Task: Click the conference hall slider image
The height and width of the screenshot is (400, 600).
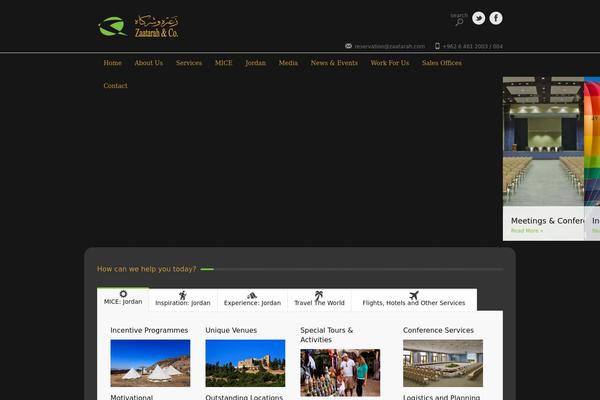Action: point(543,141)
